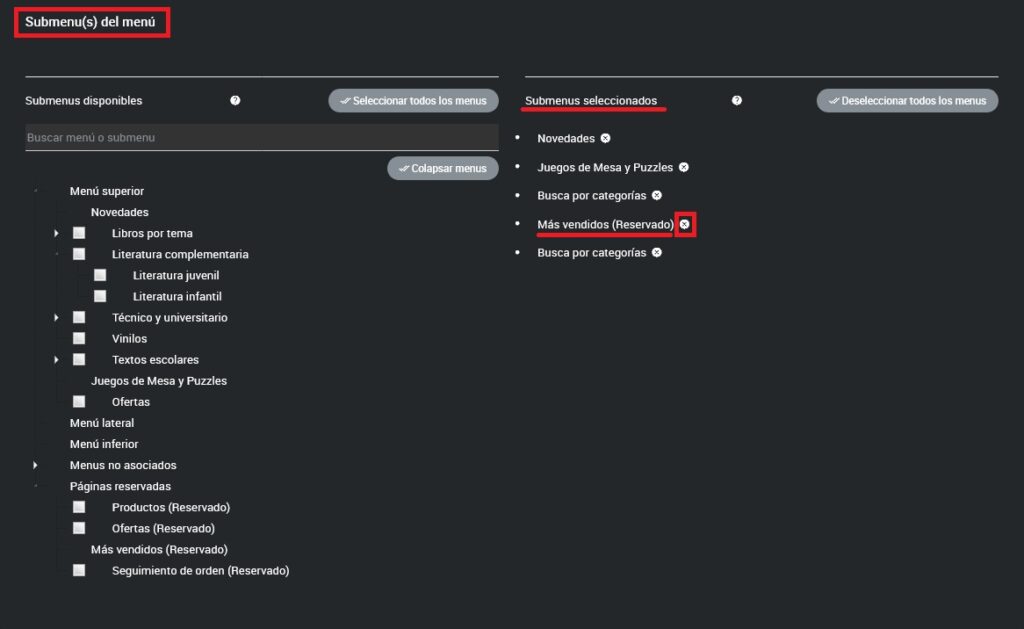Expand the Libros por tema node
Screen dimensions: 1024x629
click(57, 233)
